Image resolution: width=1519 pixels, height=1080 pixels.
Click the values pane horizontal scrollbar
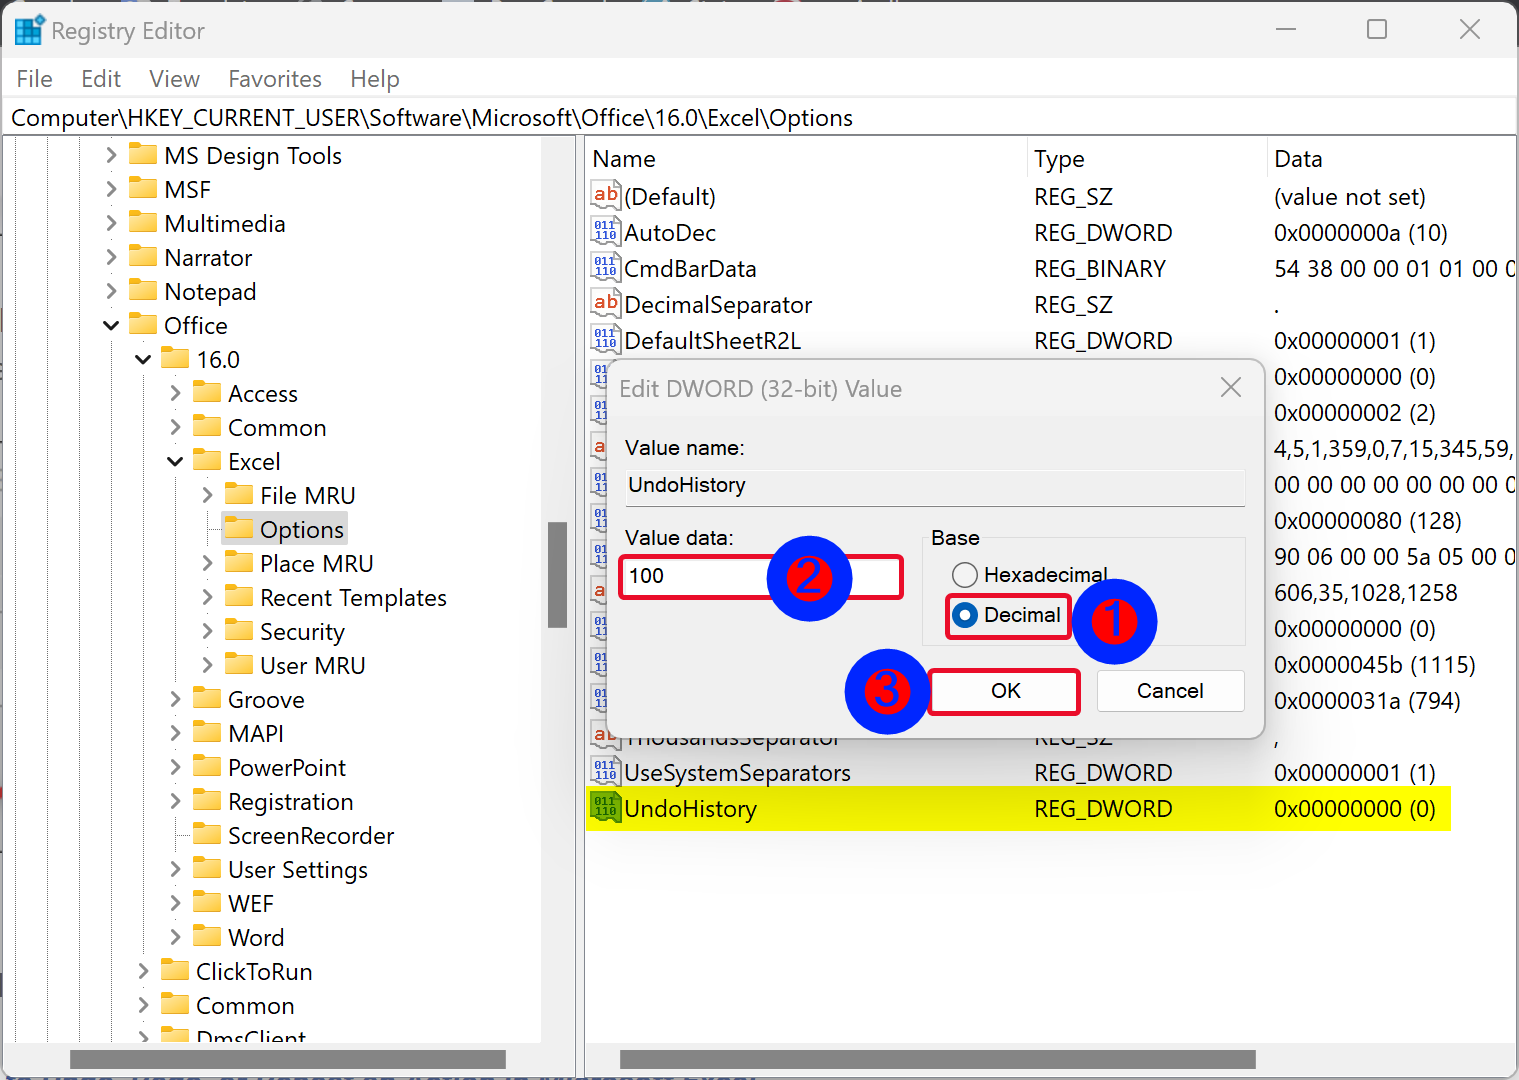click(938, 1059)
